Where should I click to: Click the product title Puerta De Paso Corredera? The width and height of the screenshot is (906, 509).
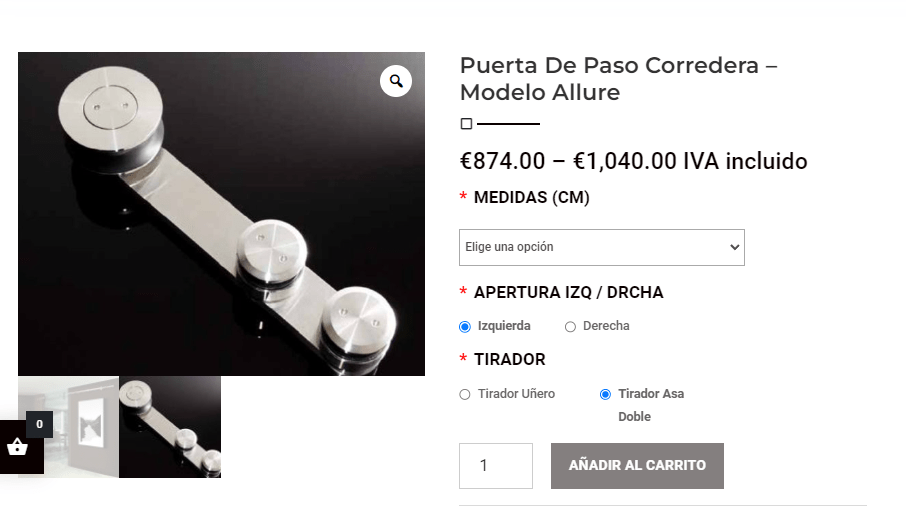point(618,79)
